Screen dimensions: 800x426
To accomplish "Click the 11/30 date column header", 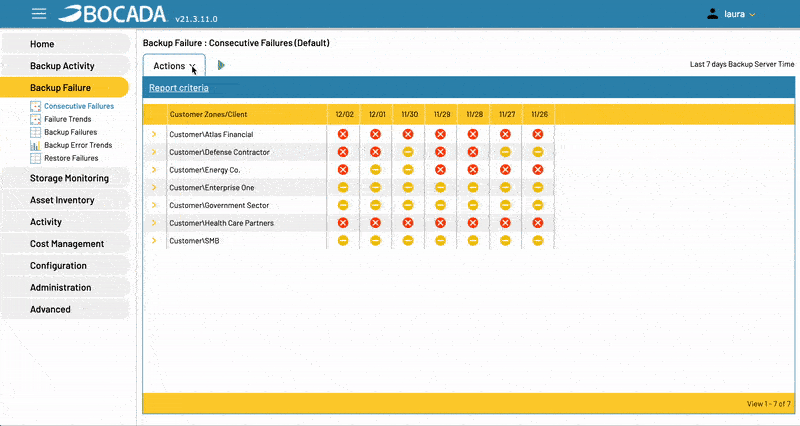I will point(409,114).
